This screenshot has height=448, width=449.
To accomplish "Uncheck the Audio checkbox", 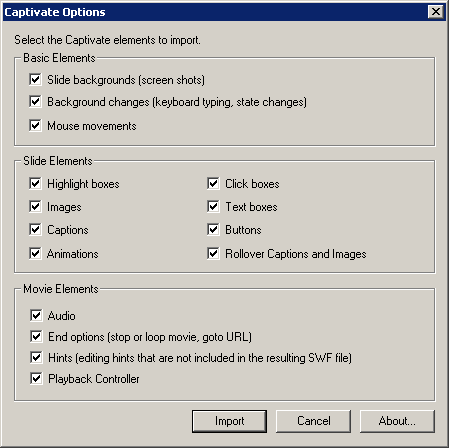I will point(36,315).
